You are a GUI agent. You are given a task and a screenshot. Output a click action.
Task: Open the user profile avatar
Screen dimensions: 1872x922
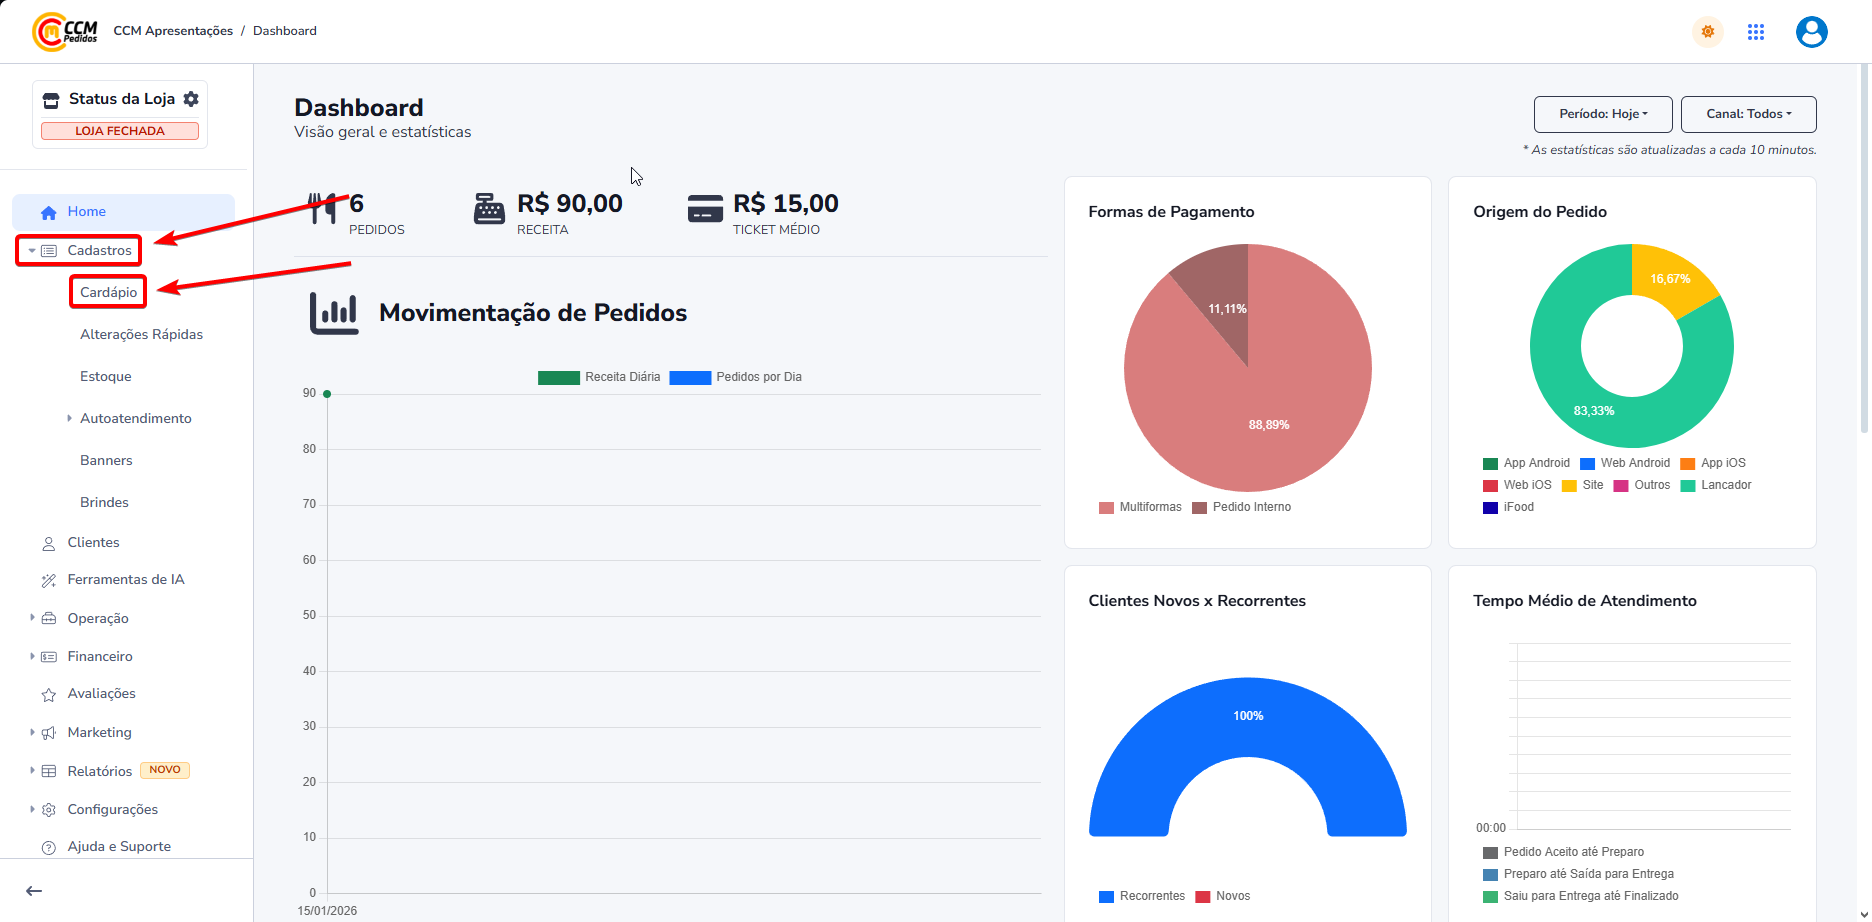click(x=1811, y=32)
